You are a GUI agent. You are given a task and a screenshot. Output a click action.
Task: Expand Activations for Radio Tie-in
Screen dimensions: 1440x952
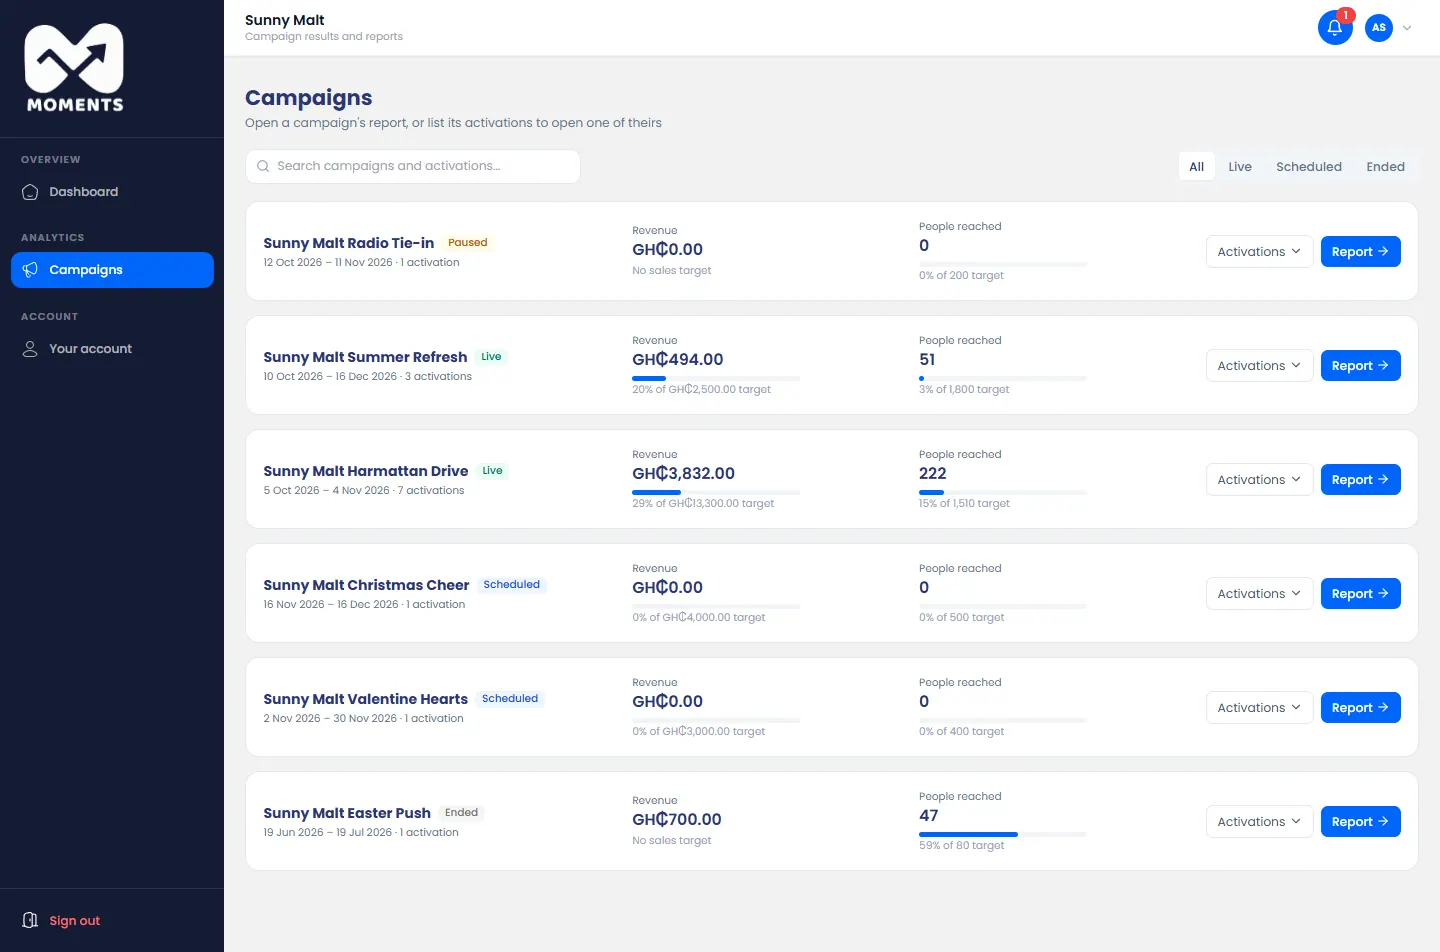click(1259, 252)
